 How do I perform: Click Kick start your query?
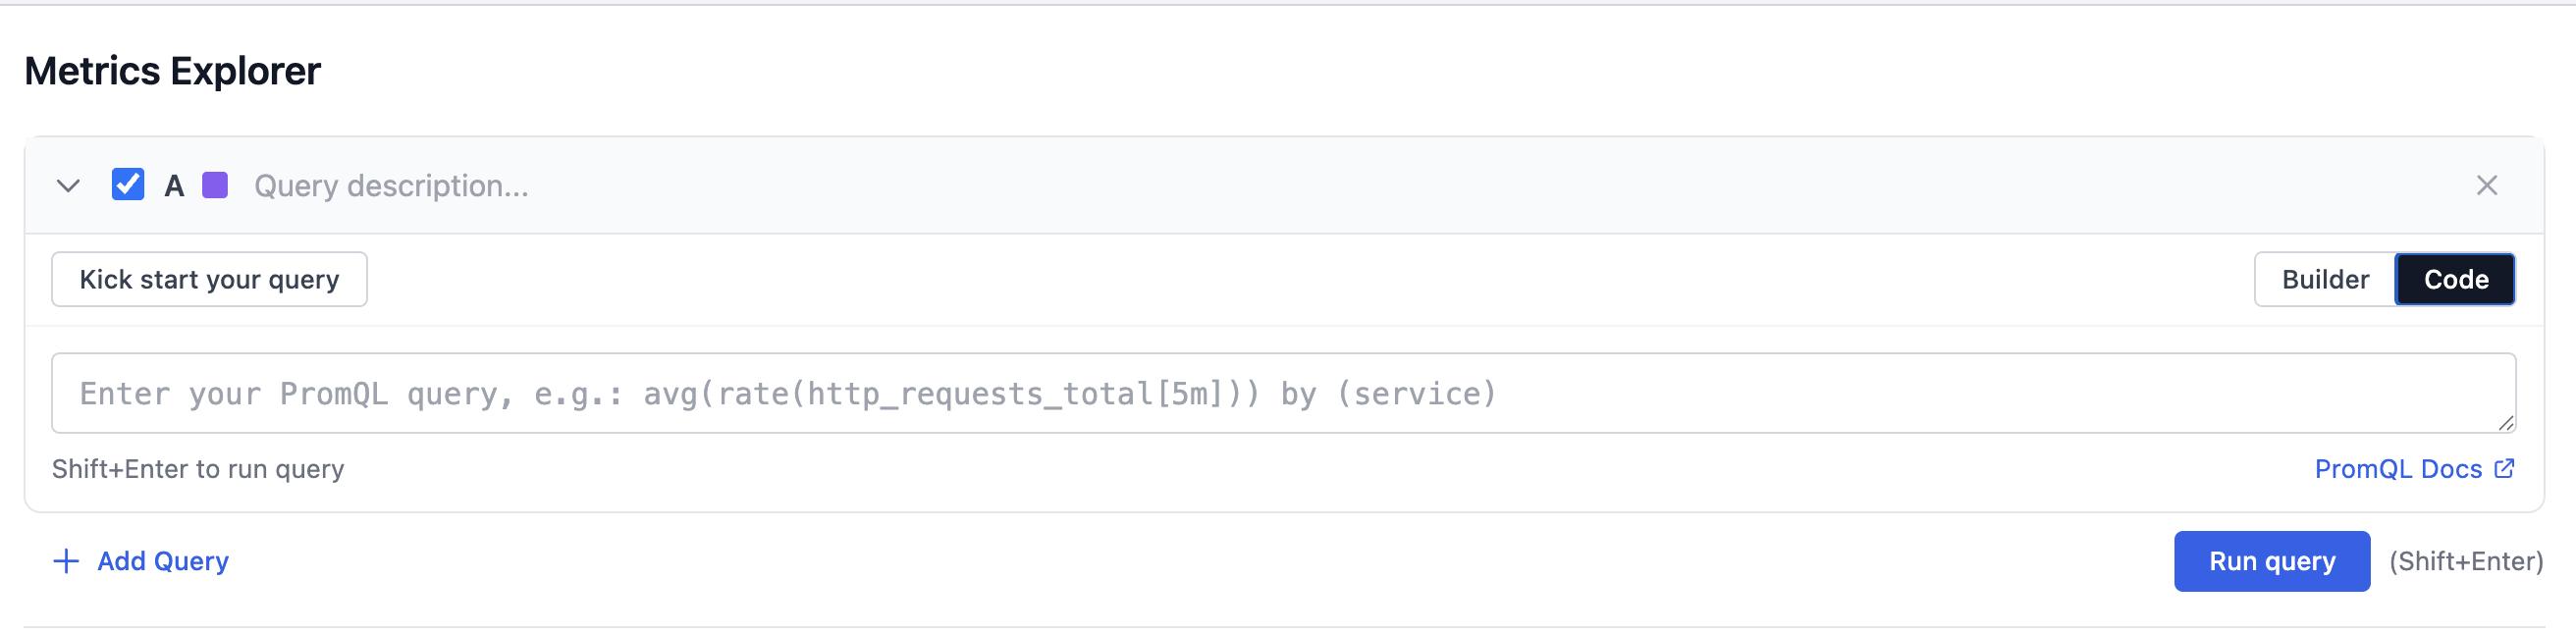tap(209, 279)
